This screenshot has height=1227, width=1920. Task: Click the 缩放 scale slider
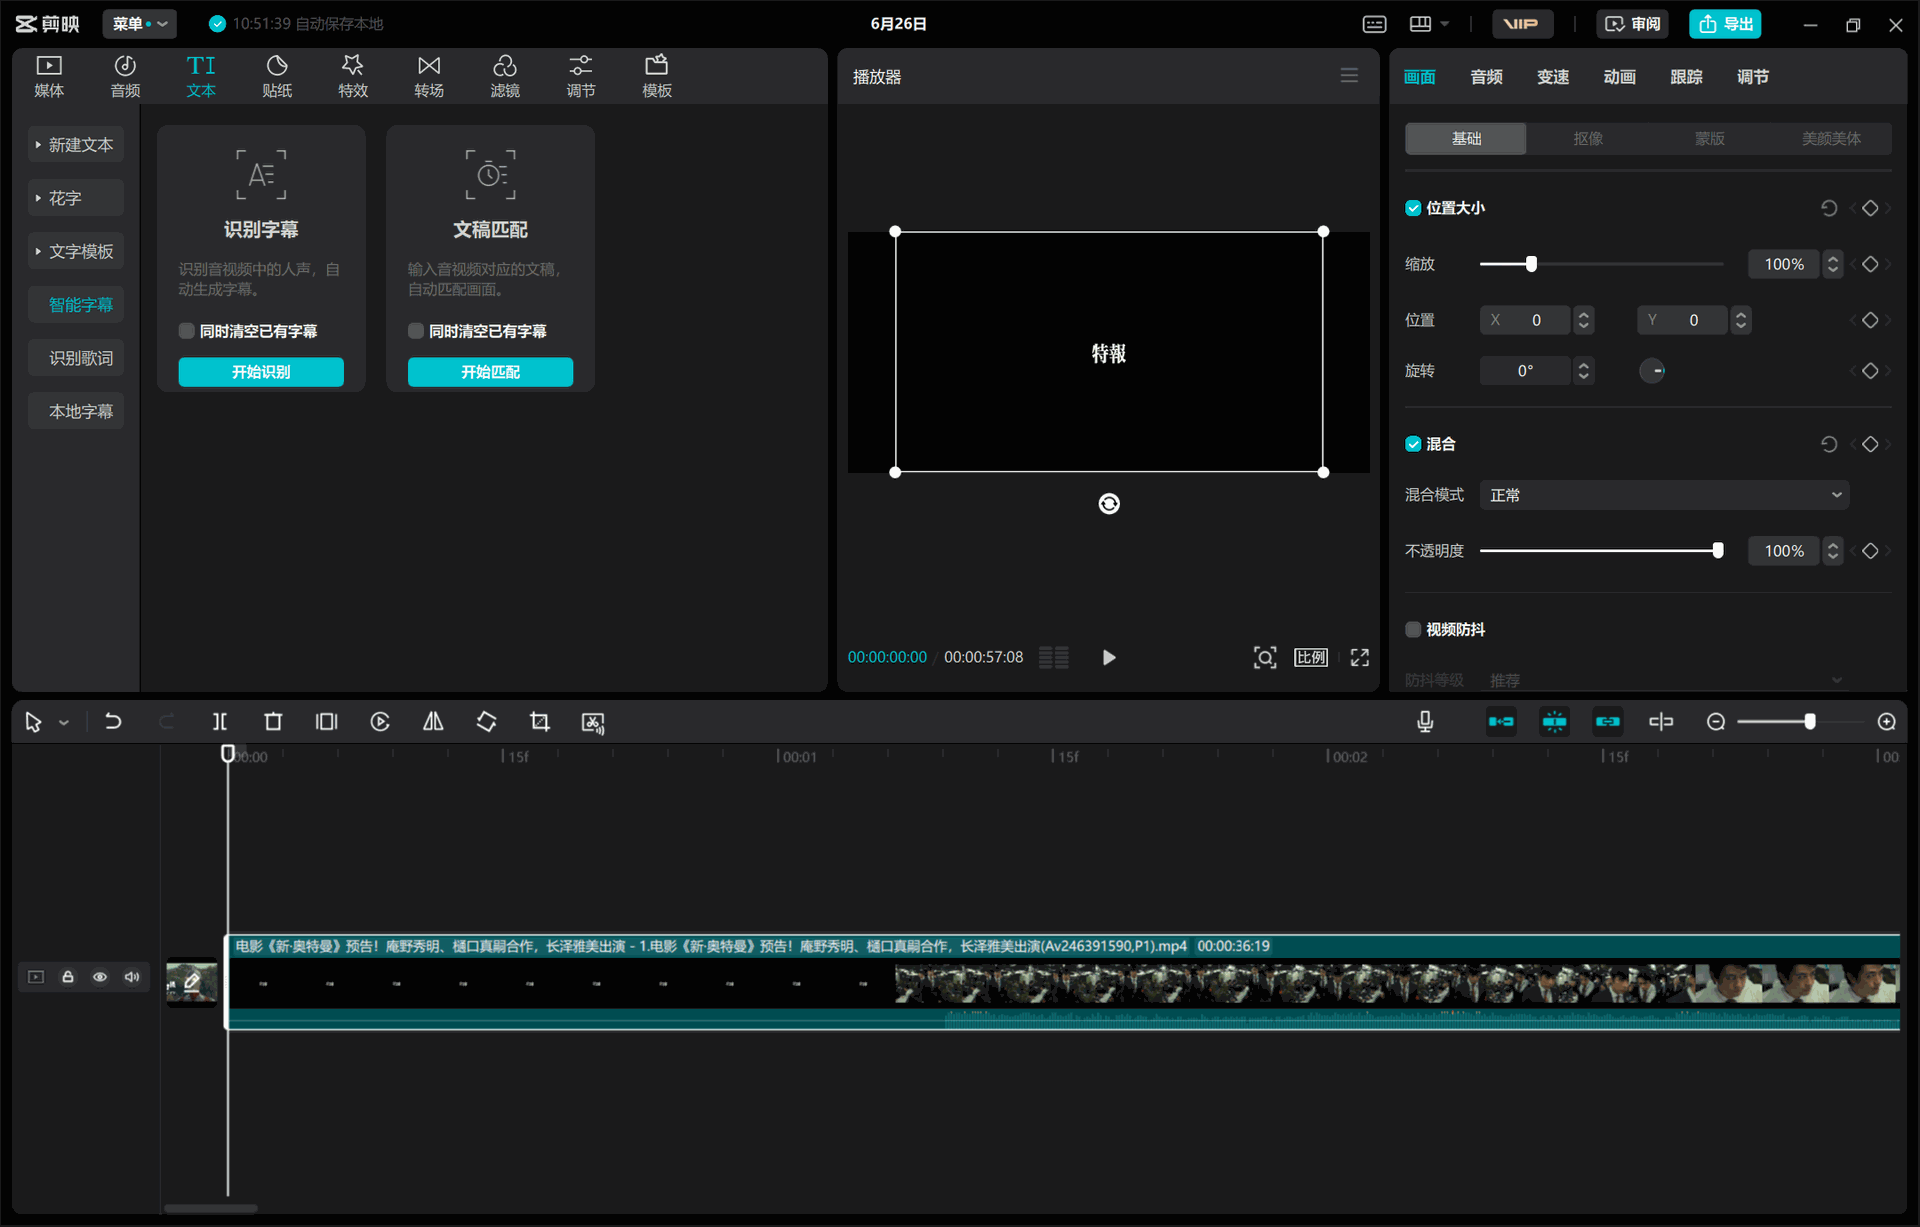1602,264
